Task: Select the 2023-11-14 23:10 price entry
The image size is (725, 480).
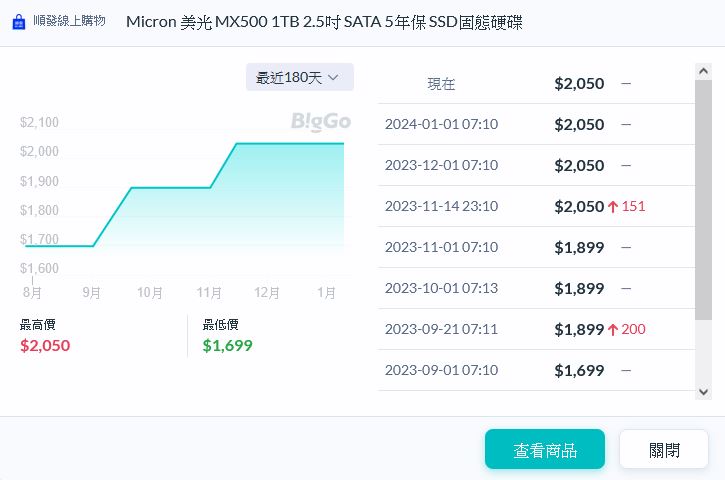Action: click(535, 206)
